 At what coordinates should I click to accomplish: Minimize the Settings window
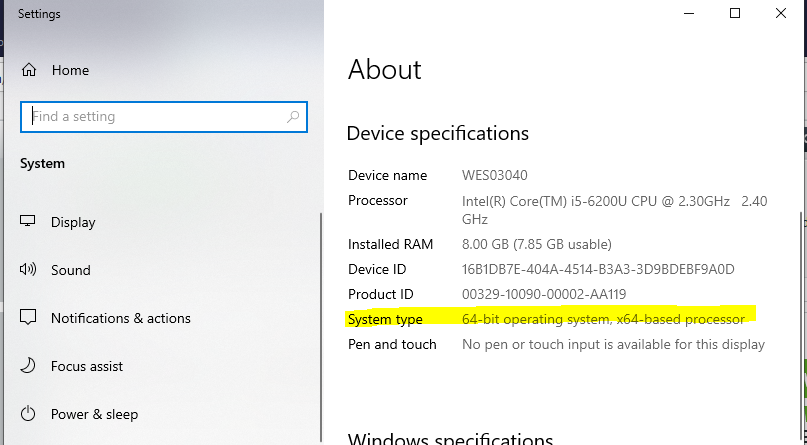pos(689,13)
